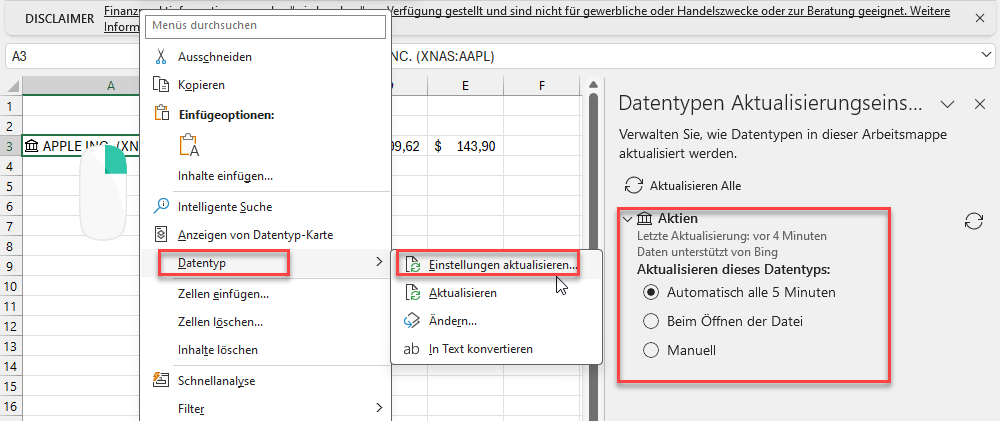
Task: Click the refresh icon beside Aktien
Action: (973, 221)
